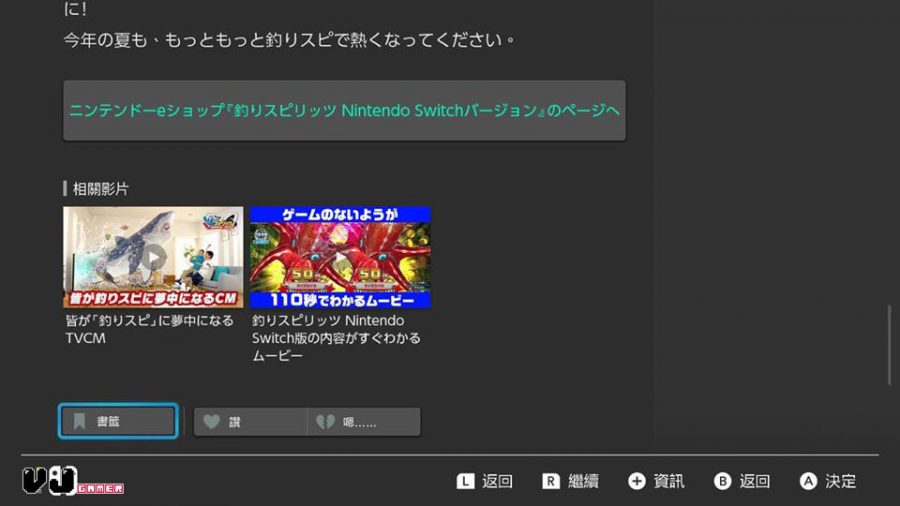Click the 繼續 label next to R
The width and height of the screenshot is (900, 506).
(583, 481)
